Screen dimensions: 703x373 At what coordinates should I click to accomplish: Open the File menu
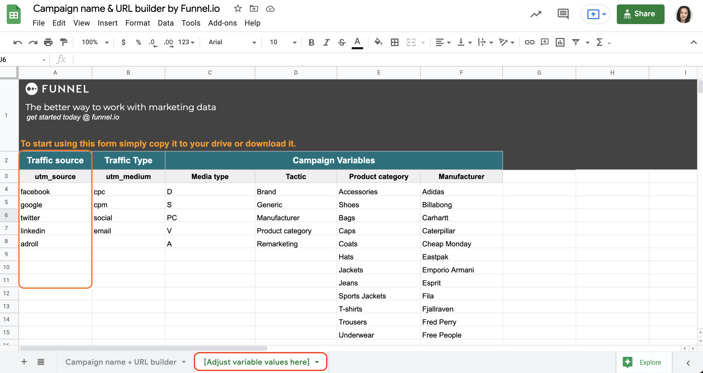tap(39, 23)
